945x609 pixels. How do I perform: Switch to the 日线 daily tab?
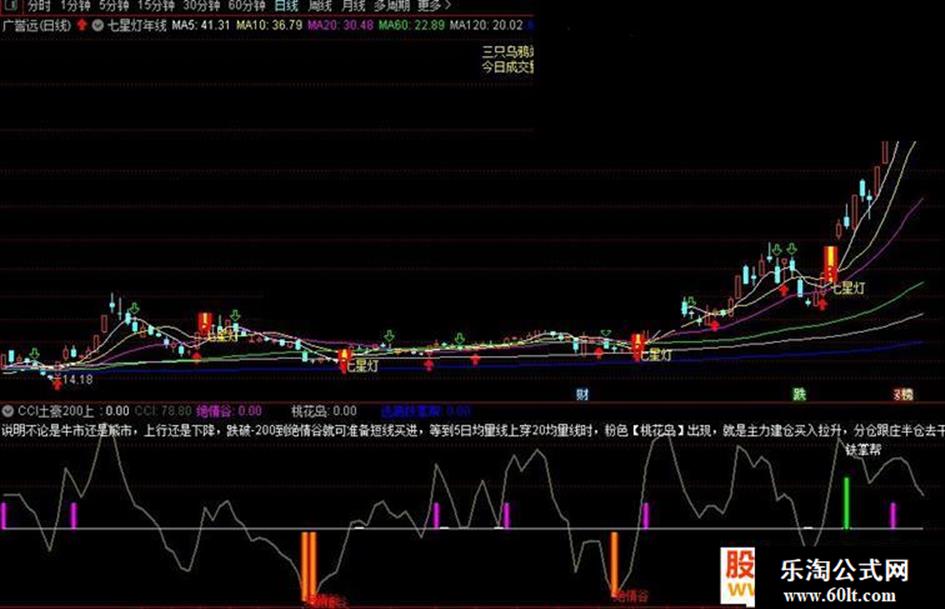pos(286,5)
